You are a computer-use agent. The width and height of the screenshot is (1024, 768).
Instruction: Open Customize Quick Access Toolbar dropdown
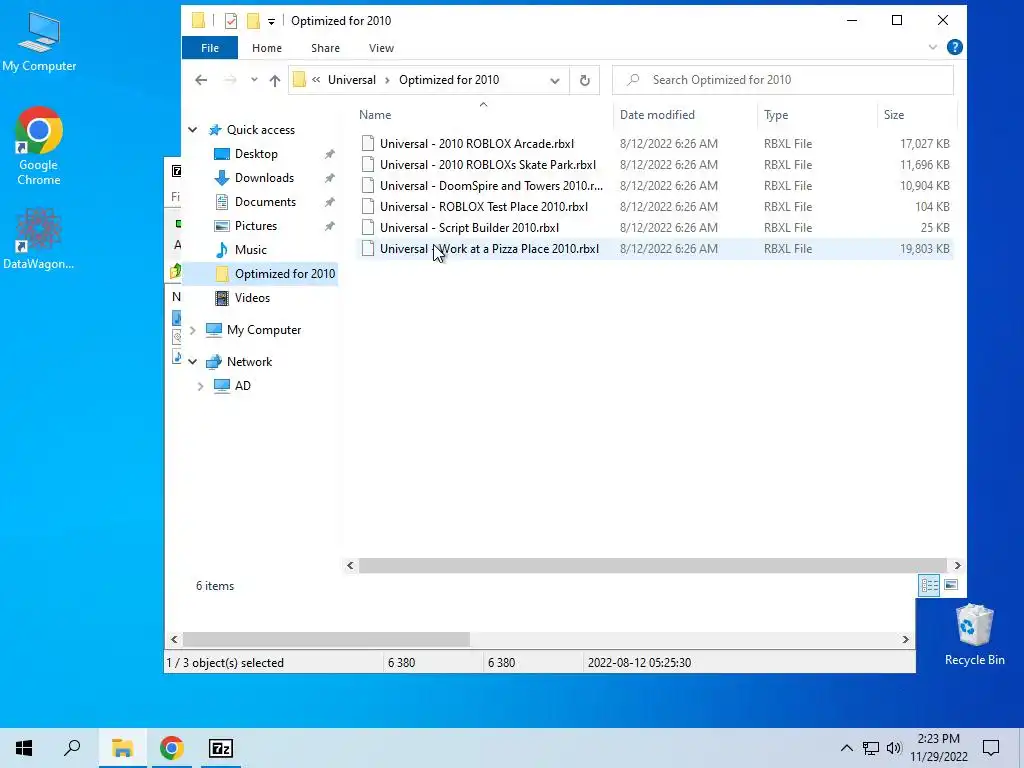click(271, 22)
